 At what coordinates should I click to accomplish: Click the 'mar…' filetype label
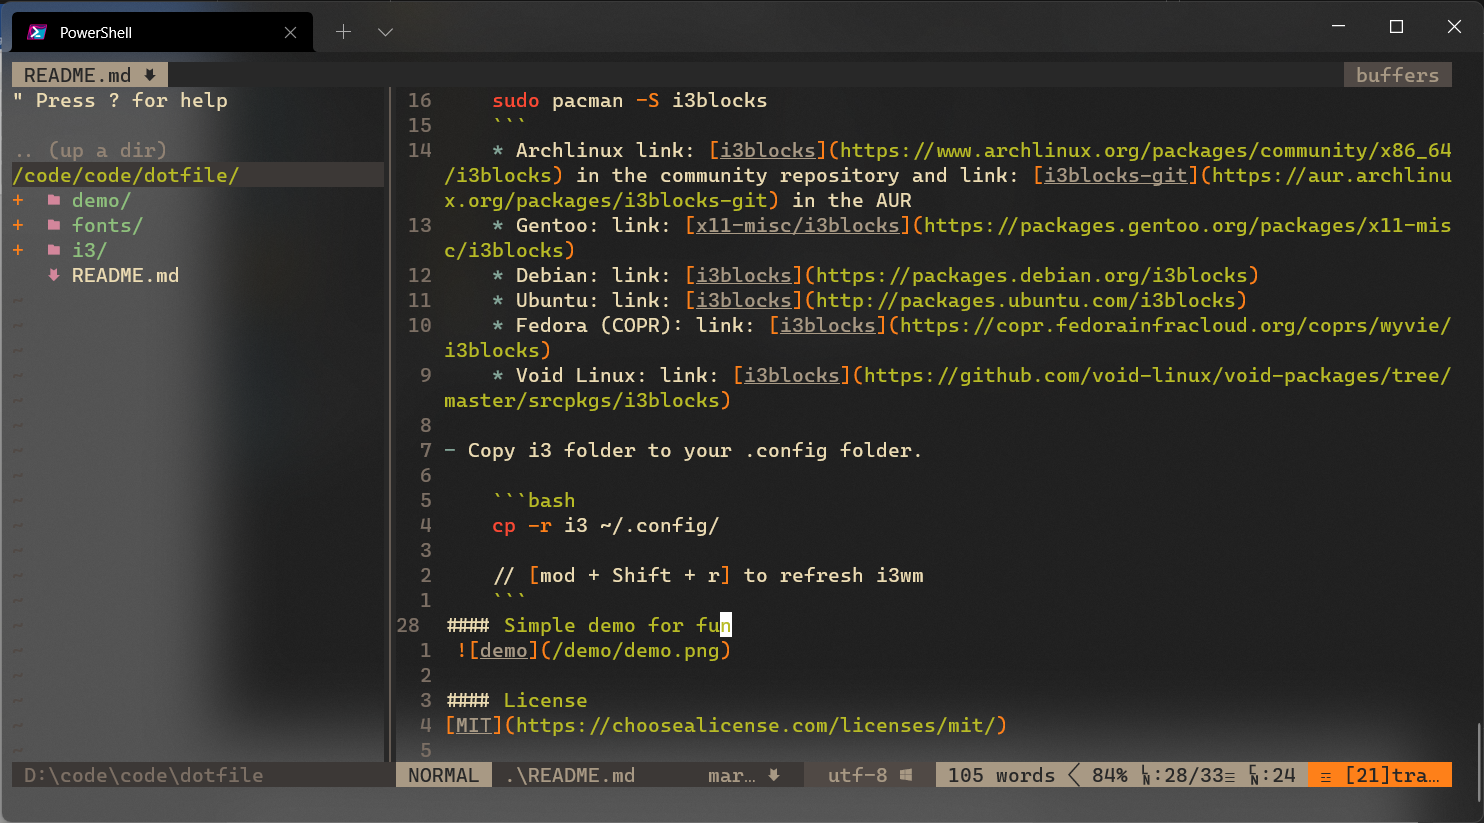point(731,775)
